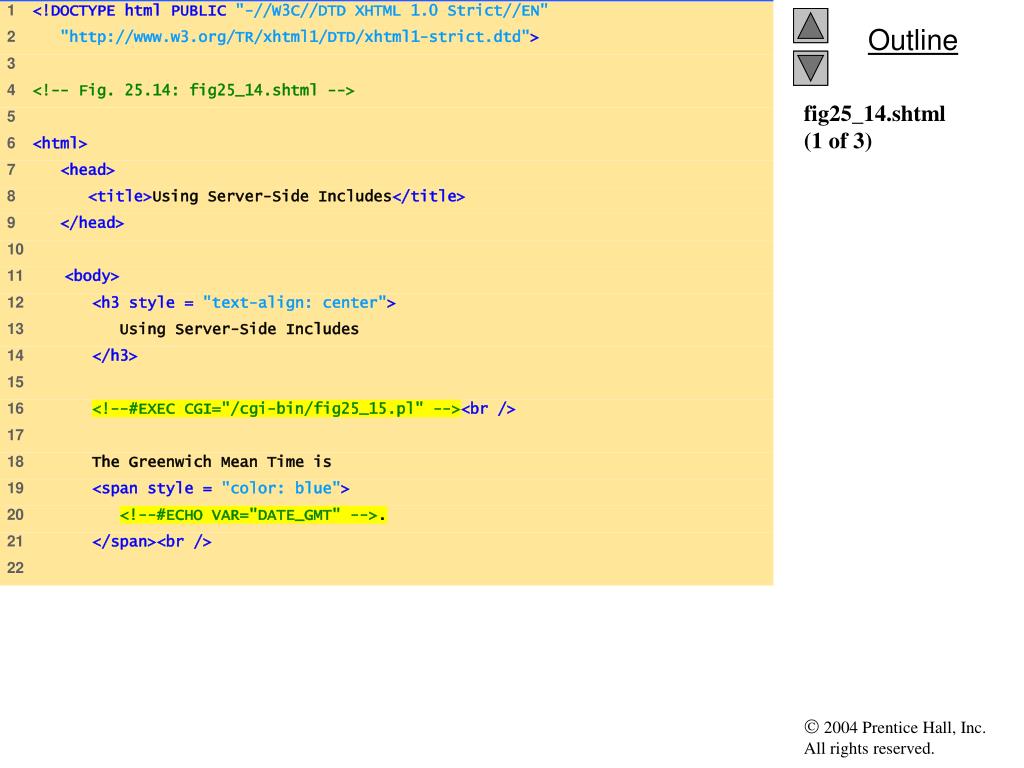The image size is (1024, 768).
Task: Click 'The Greenwich Mean Time is' text
Action: coord(212,462)
